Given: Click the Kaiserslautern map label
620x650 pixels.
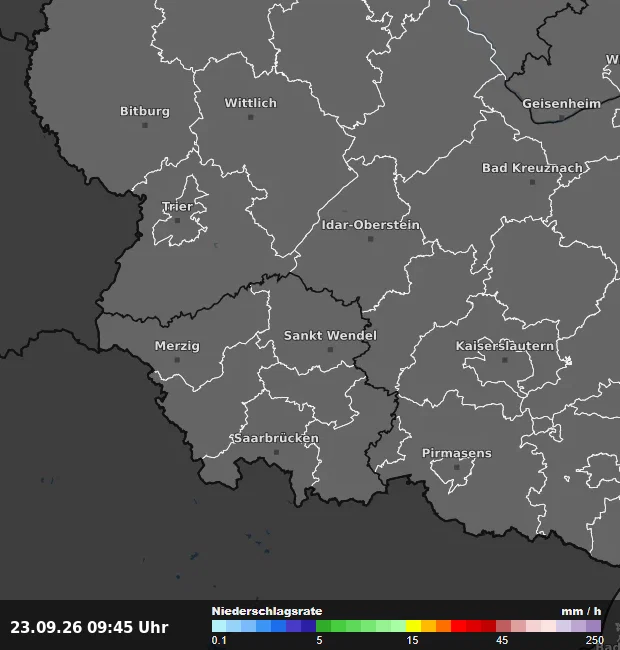Looking at the screenshot, I should click(x=505, y=346).
